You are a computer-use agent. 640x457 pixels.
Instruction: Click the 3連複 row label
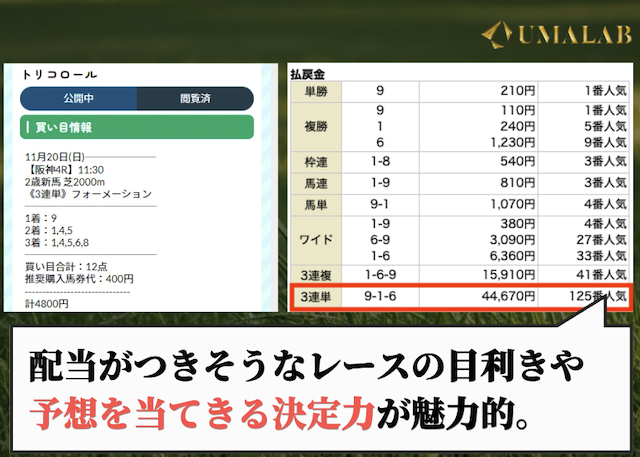coord(316,275)
